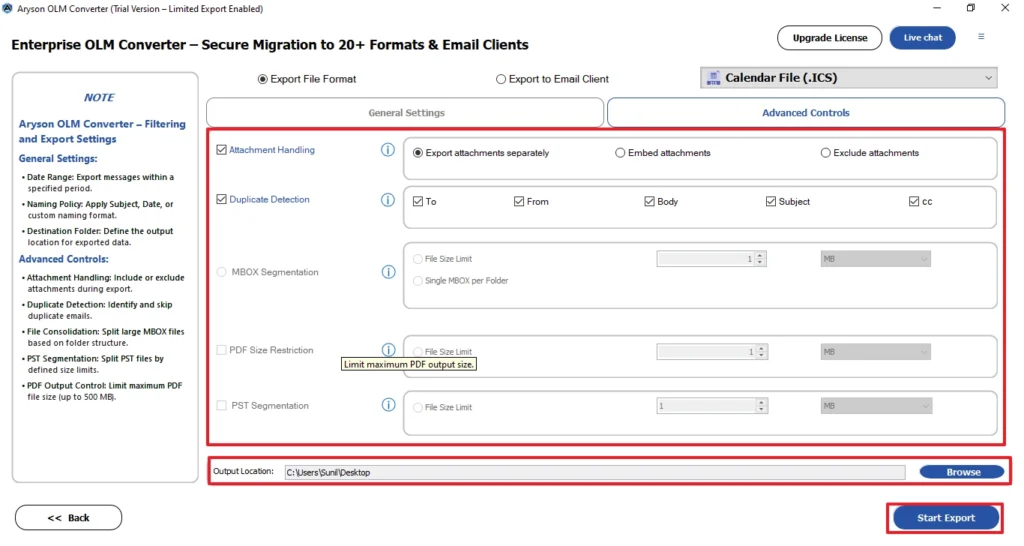1024x546 pixels.
Task: Open the PST size unit MB dropdown
Action: point(876,406)
